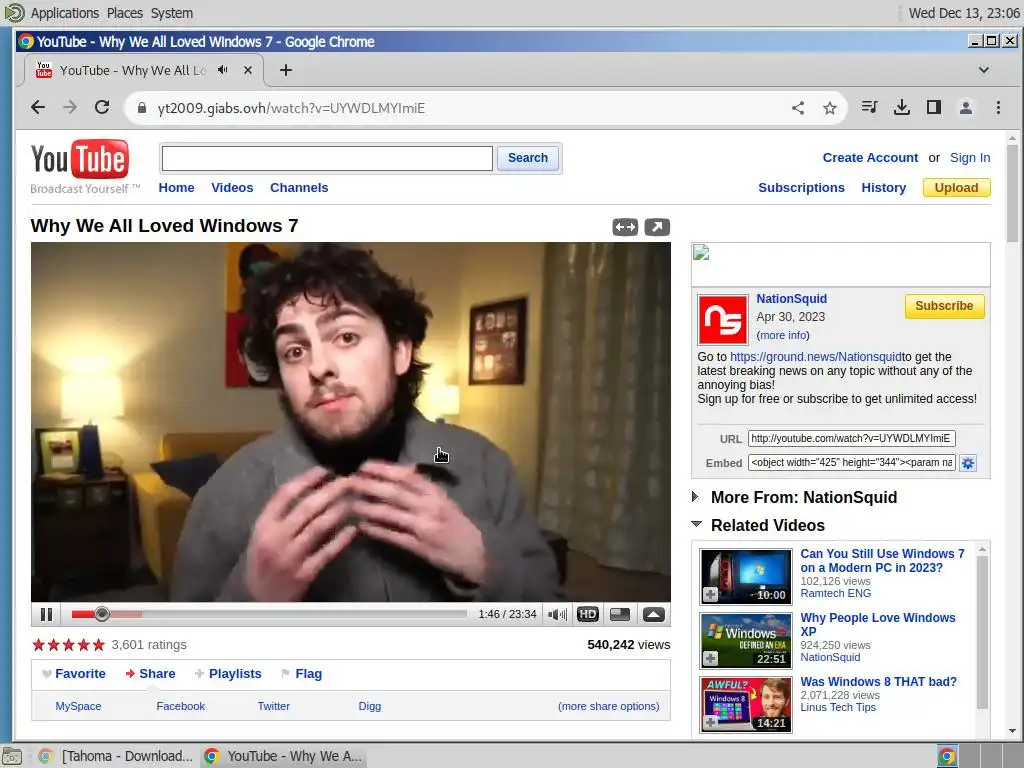
Task: Click the Linus Tech Tips channel link
Action: tap(838, 707)
